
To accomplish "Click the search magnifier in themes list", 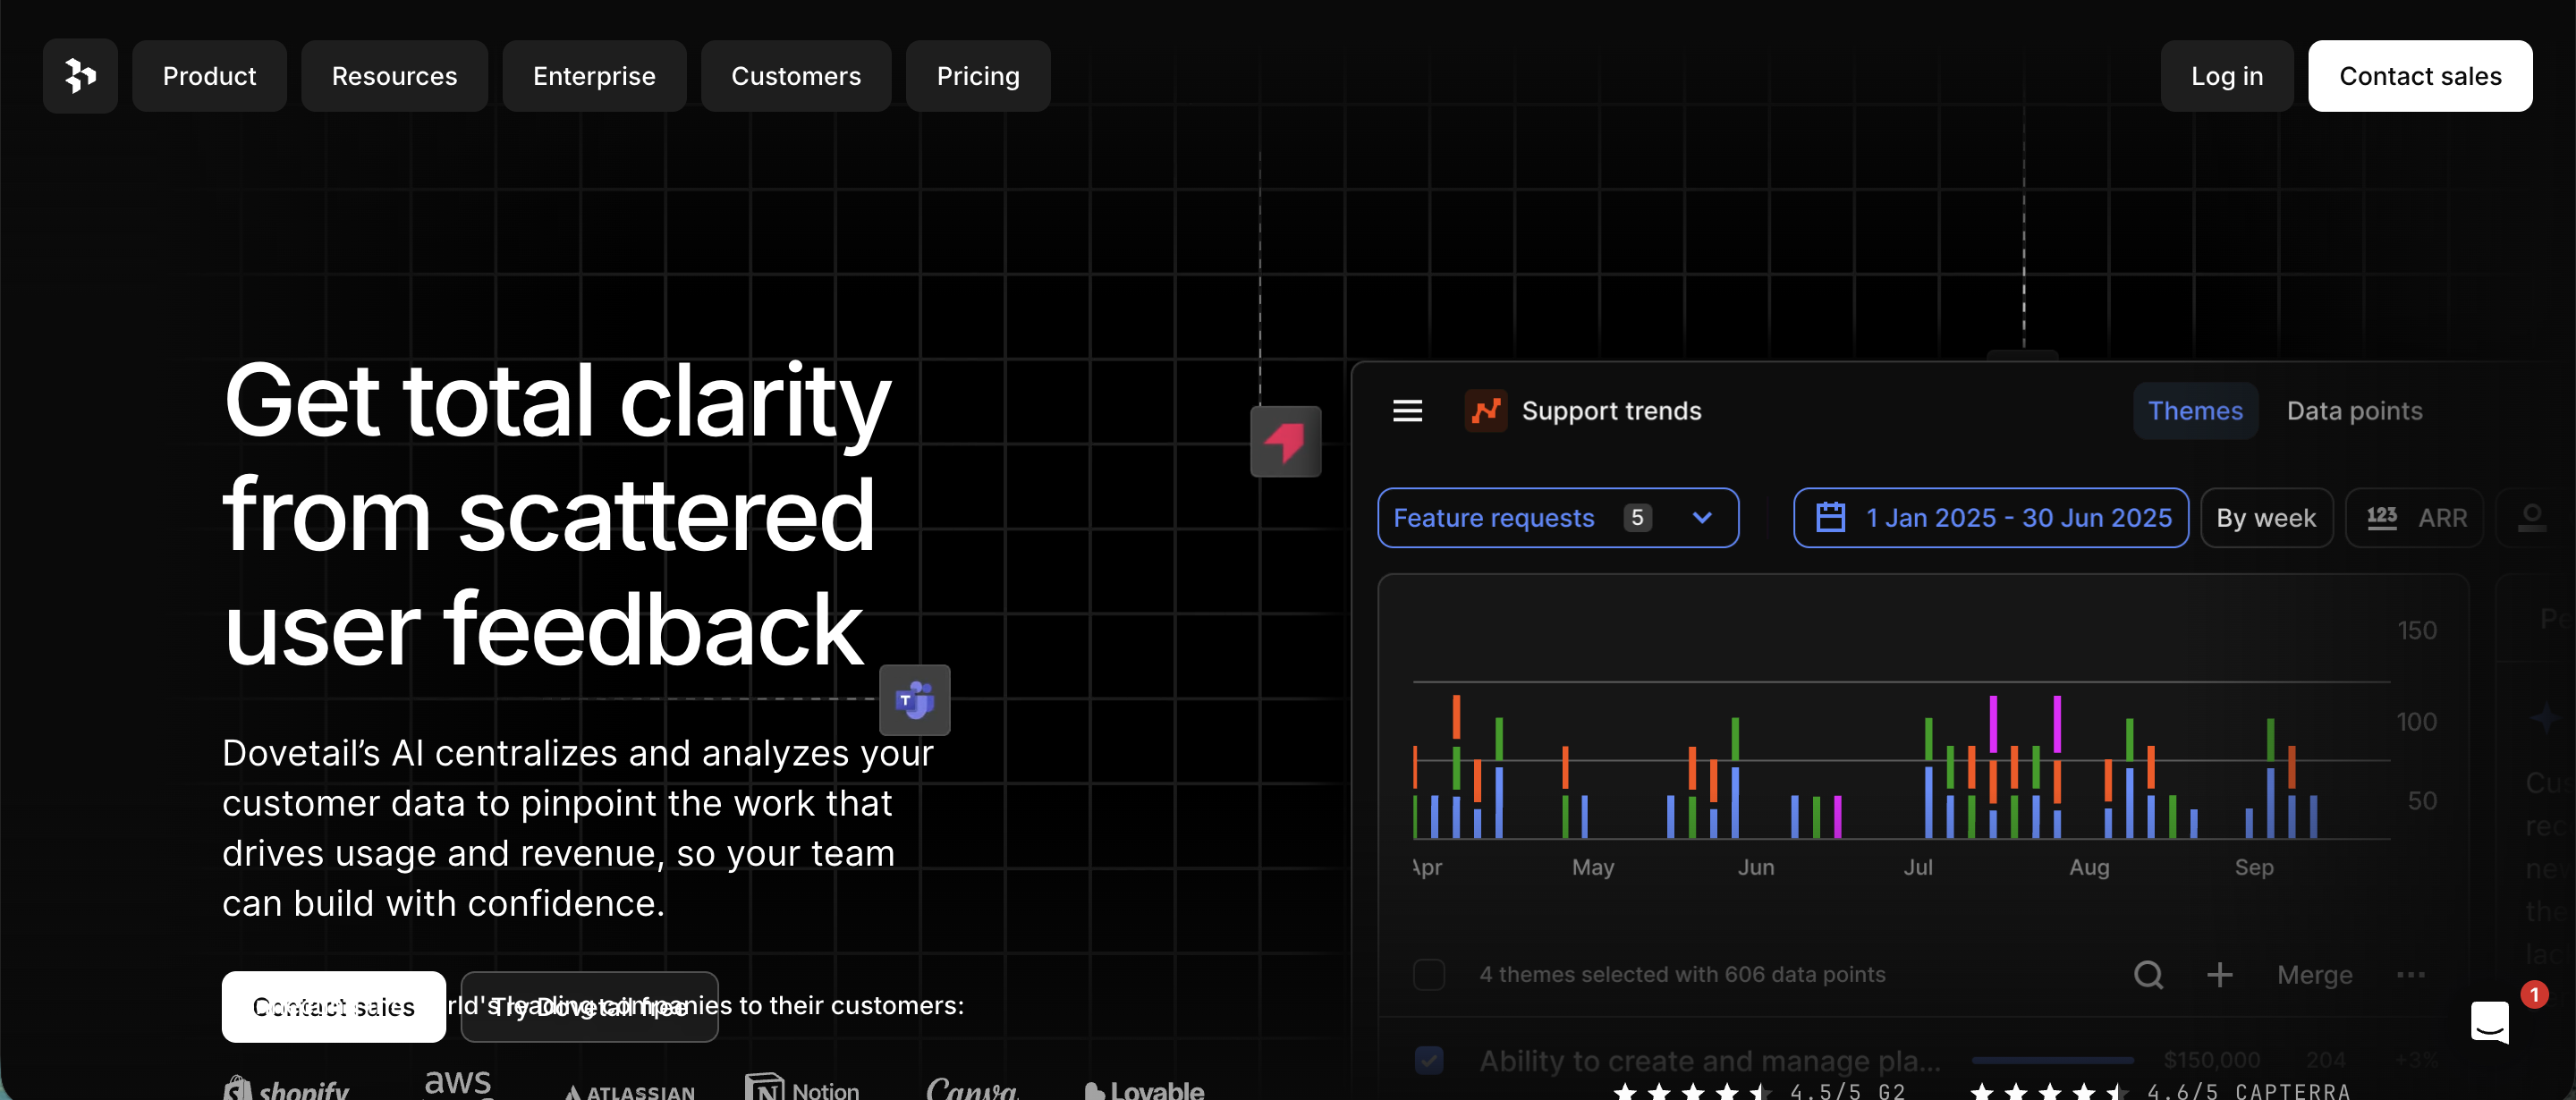I will (2148, 974).
